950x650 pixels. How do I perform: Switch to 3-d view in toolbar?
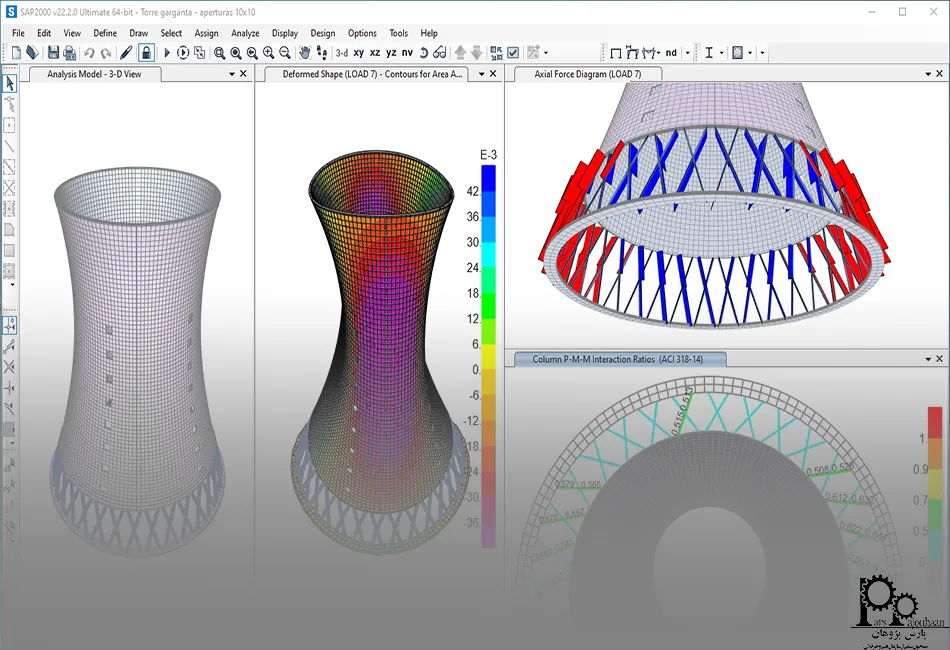tap(341, 52)
